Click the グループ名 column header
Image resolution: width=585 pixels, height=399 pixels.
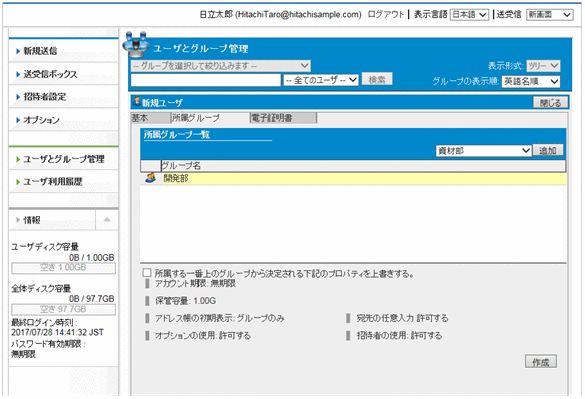coord(363,166)
